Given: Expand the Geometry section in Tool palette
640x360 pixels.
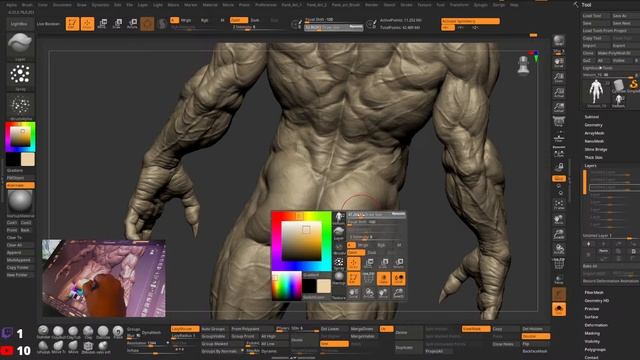Looking at the screenshot, I should 593,125.
